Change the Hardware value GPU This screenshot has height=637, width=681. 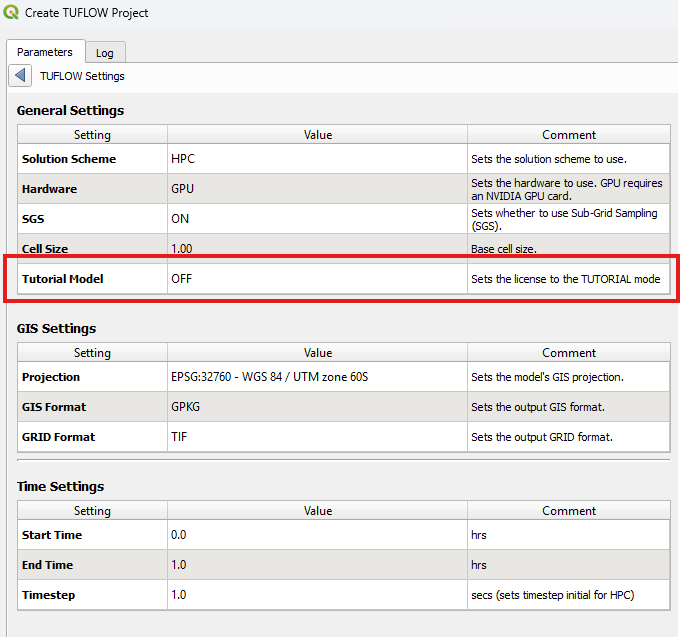(x=317, y=189)
